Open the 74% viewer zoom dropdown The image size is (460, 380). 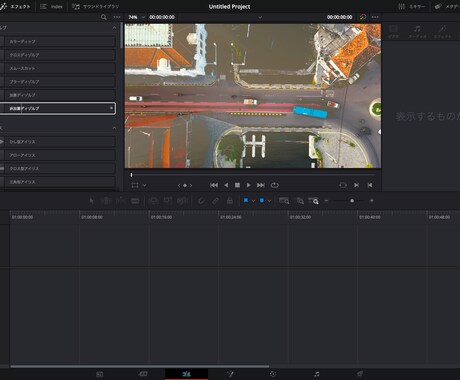(137, 17)
